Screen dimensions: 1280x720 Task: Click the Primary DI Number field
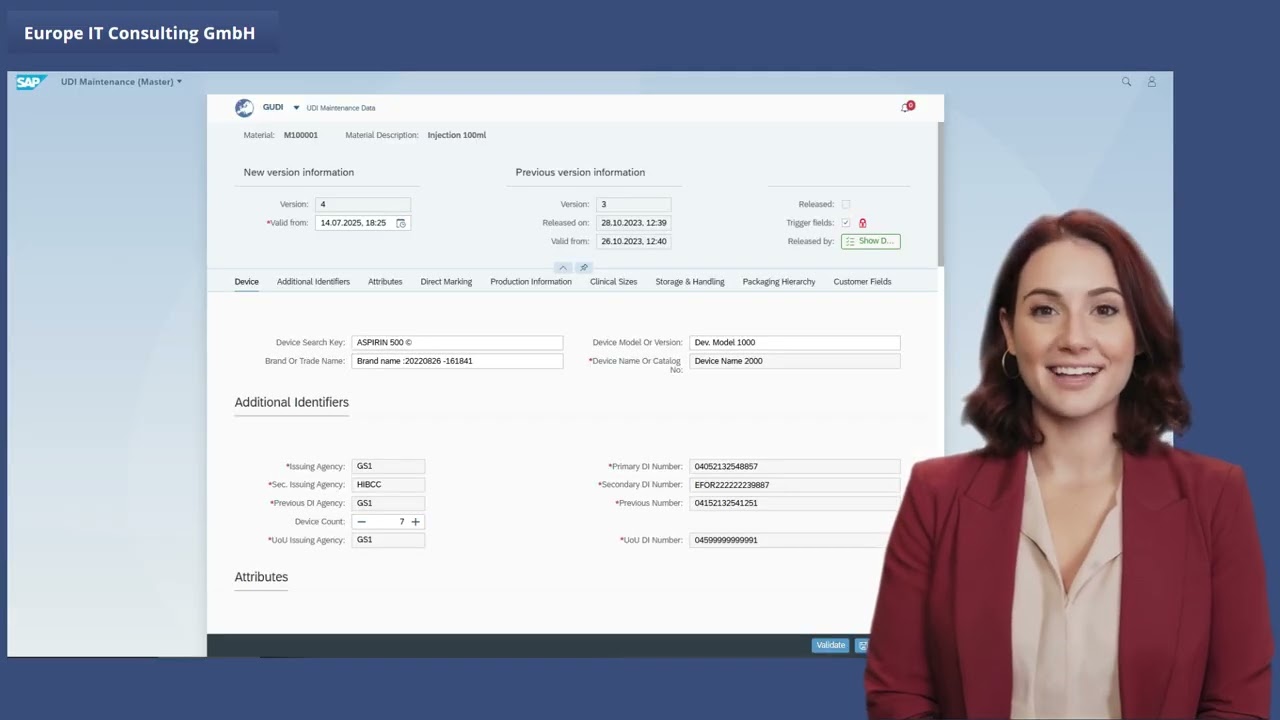pos(795,467)
